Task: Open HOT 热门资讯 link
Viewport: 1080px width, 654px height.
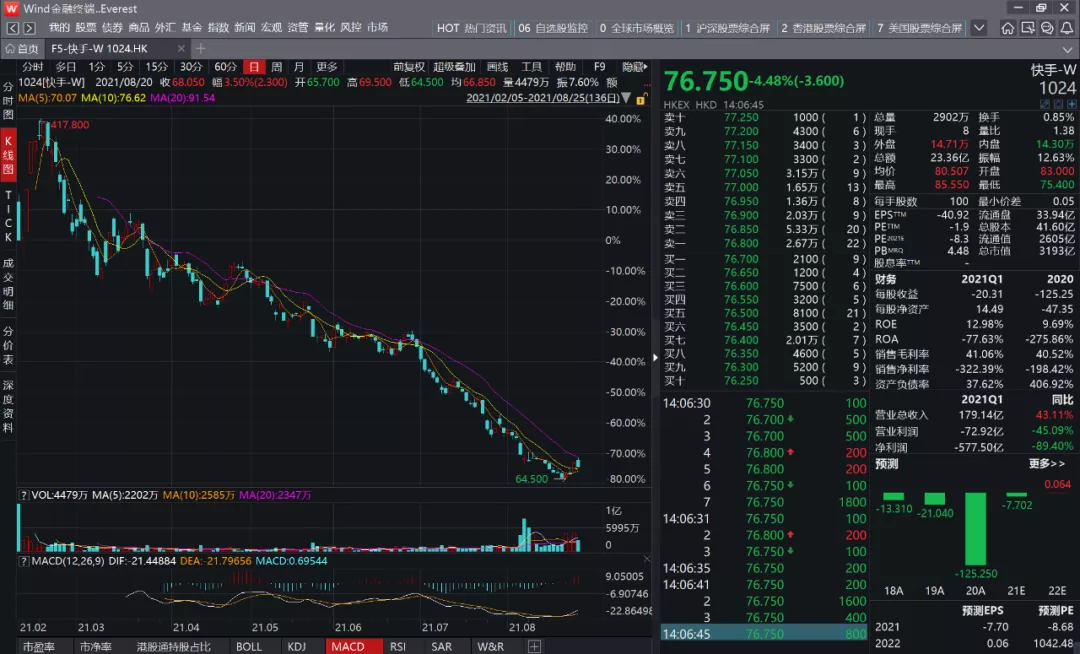Action: pyautogui.click(x=472, y=28)
